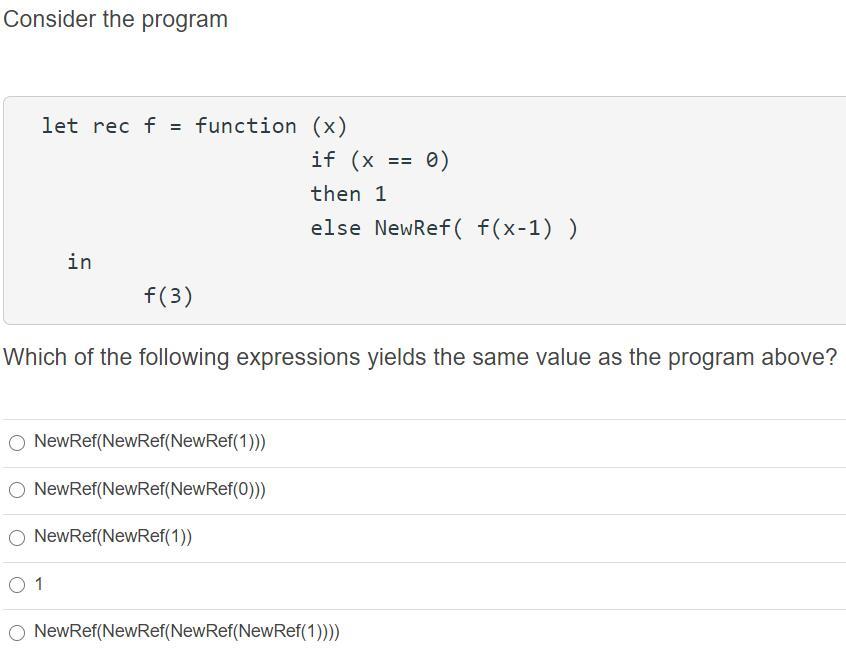Image resolution: width=846 pixels, height=664 pixels.
Task: Click the if (x == 0) condition line
Action: pos(382,159)
